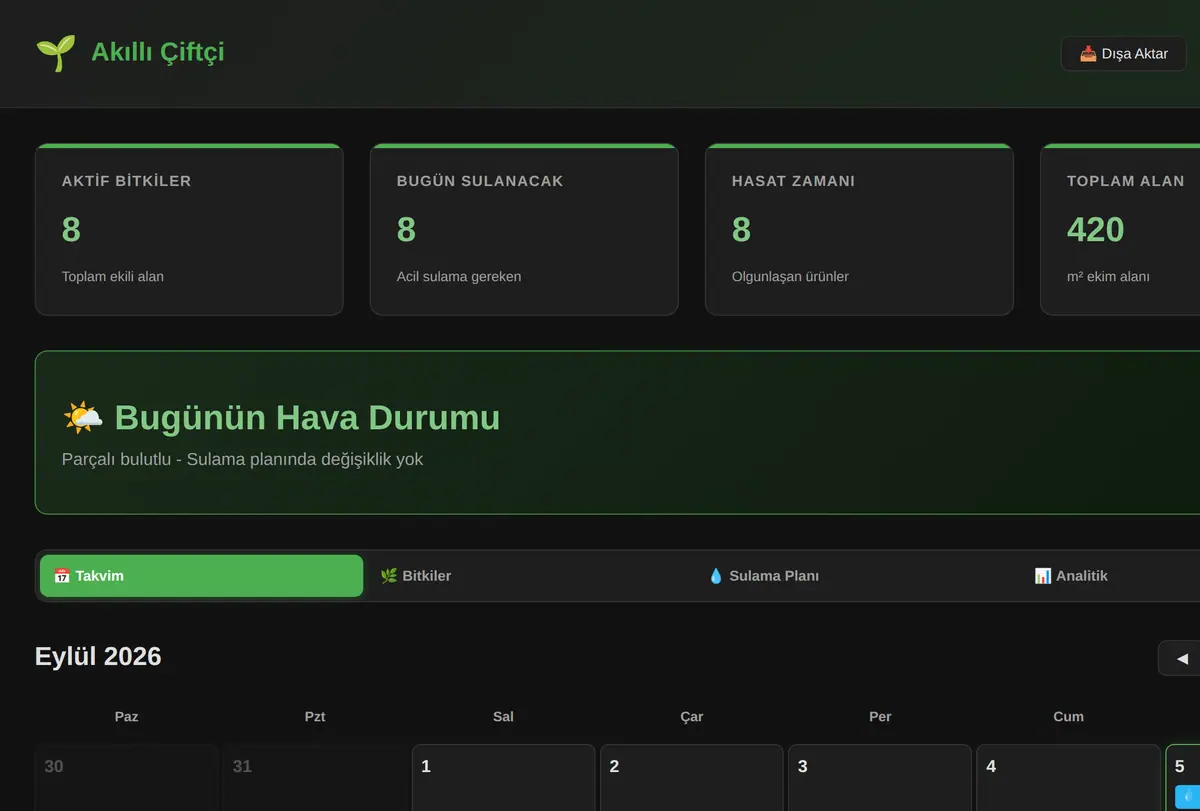Open the Toplam Alan stat card
Image resolution: width=1200 pixels, height=811 pixels.
pyautogui.click(x=1120, y=229)
